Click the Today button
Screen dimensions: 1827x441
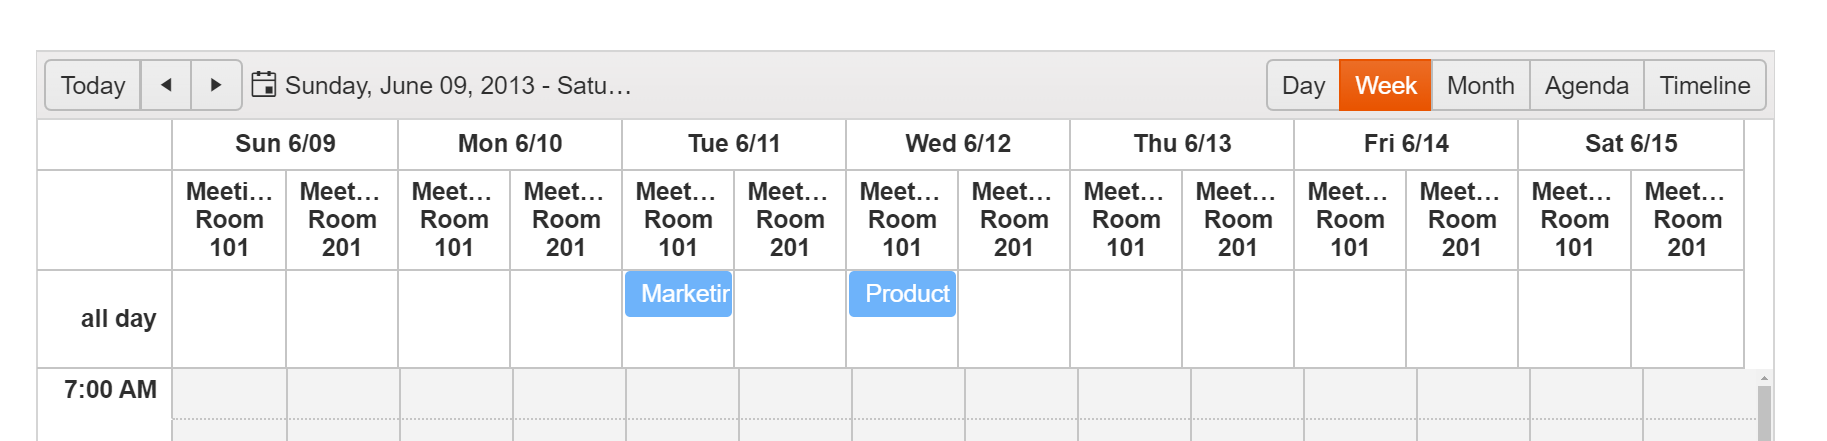93,85
